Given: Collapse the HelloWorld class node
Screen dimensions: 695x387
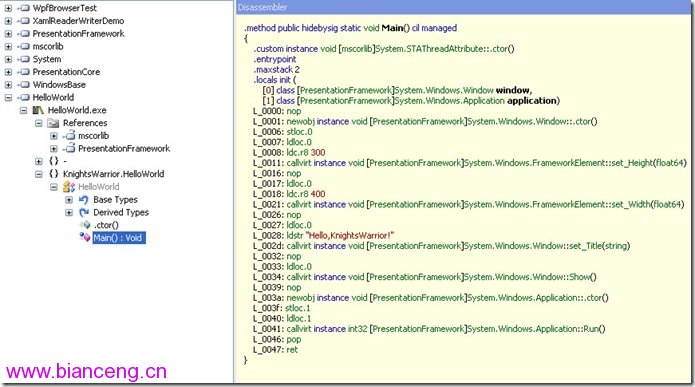Looking at the screenshot, I should pos(54,187).
